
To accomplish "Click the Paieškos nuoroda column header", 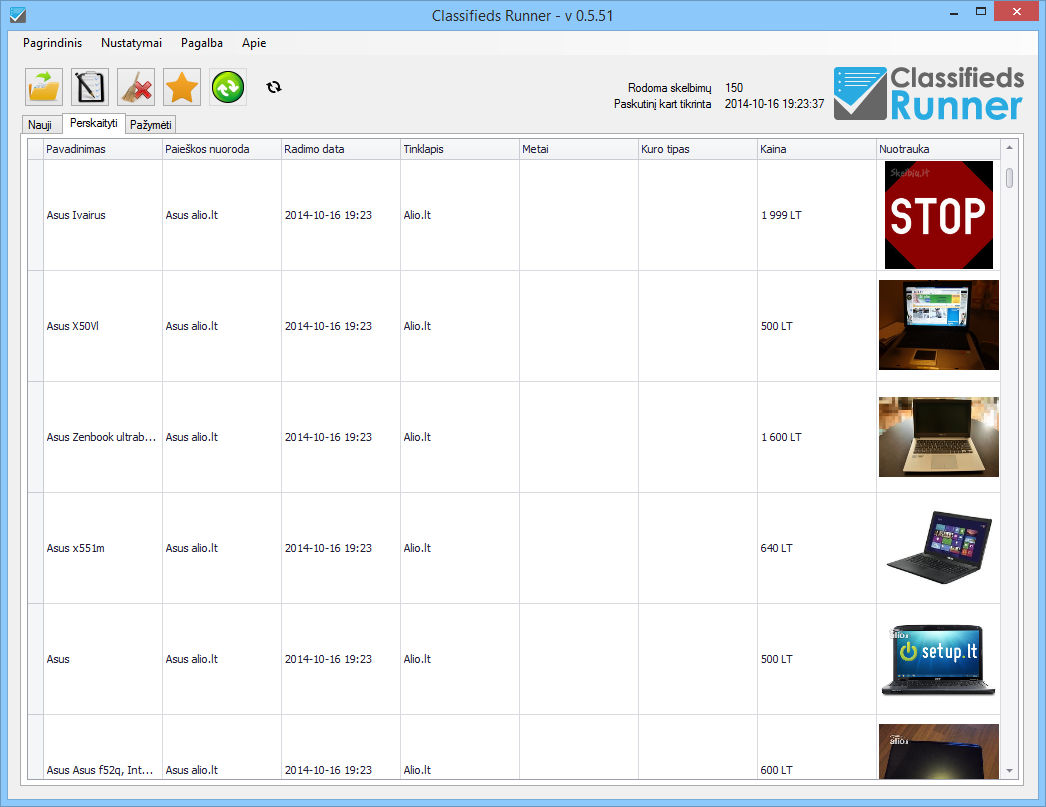I will click(222, 149).
